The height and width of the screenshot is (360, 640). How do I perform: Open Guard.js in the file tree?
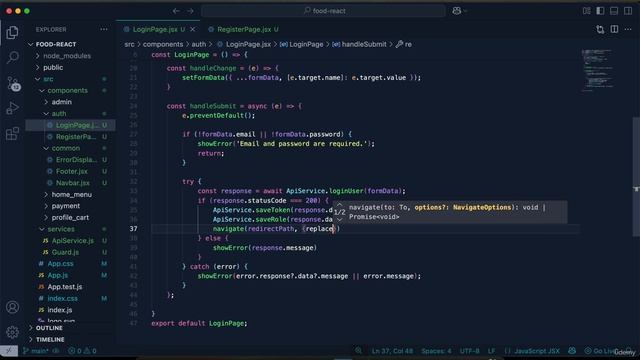pos(70,252)
